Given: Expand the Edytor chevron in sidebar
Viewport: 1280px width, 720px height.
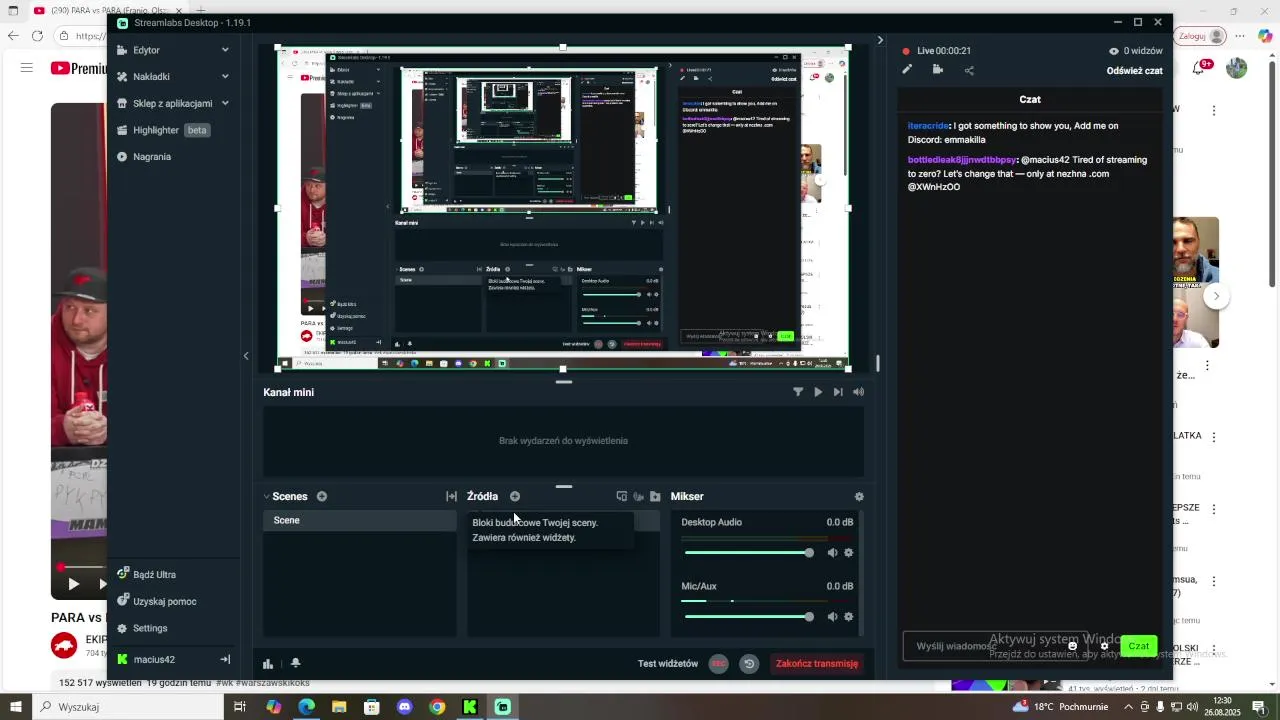Looking at the screenshot, I should 225,50.
